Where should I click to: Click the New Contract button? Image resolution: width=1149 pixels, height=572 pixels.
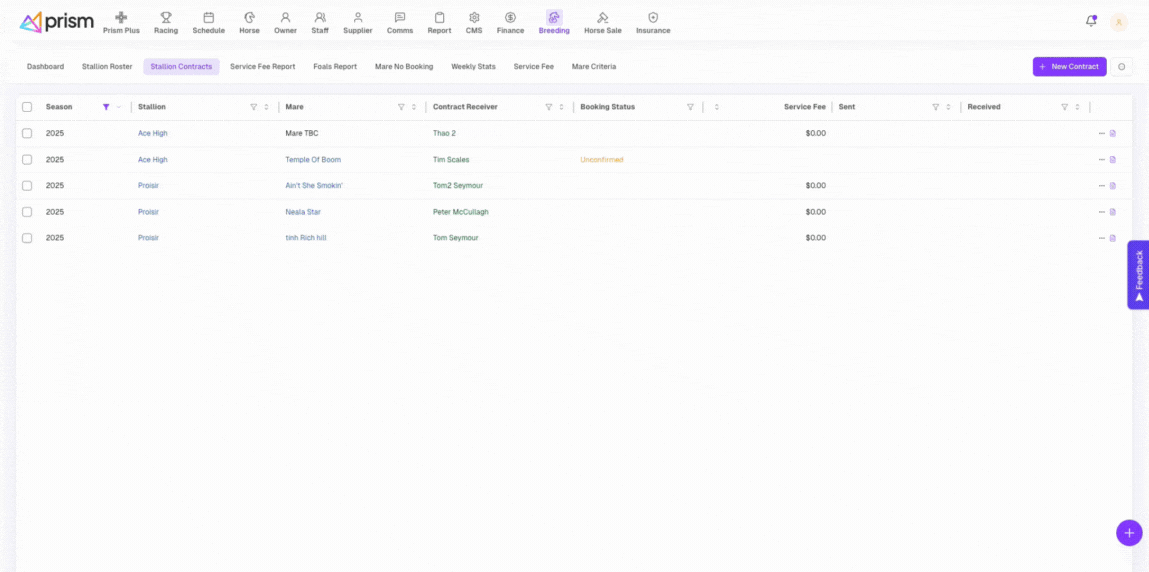coord(1069,67)
